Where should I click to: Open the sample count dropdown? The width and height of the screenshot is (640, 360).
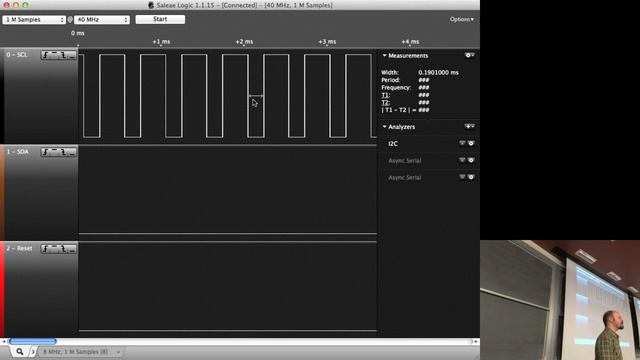point(34,20)
